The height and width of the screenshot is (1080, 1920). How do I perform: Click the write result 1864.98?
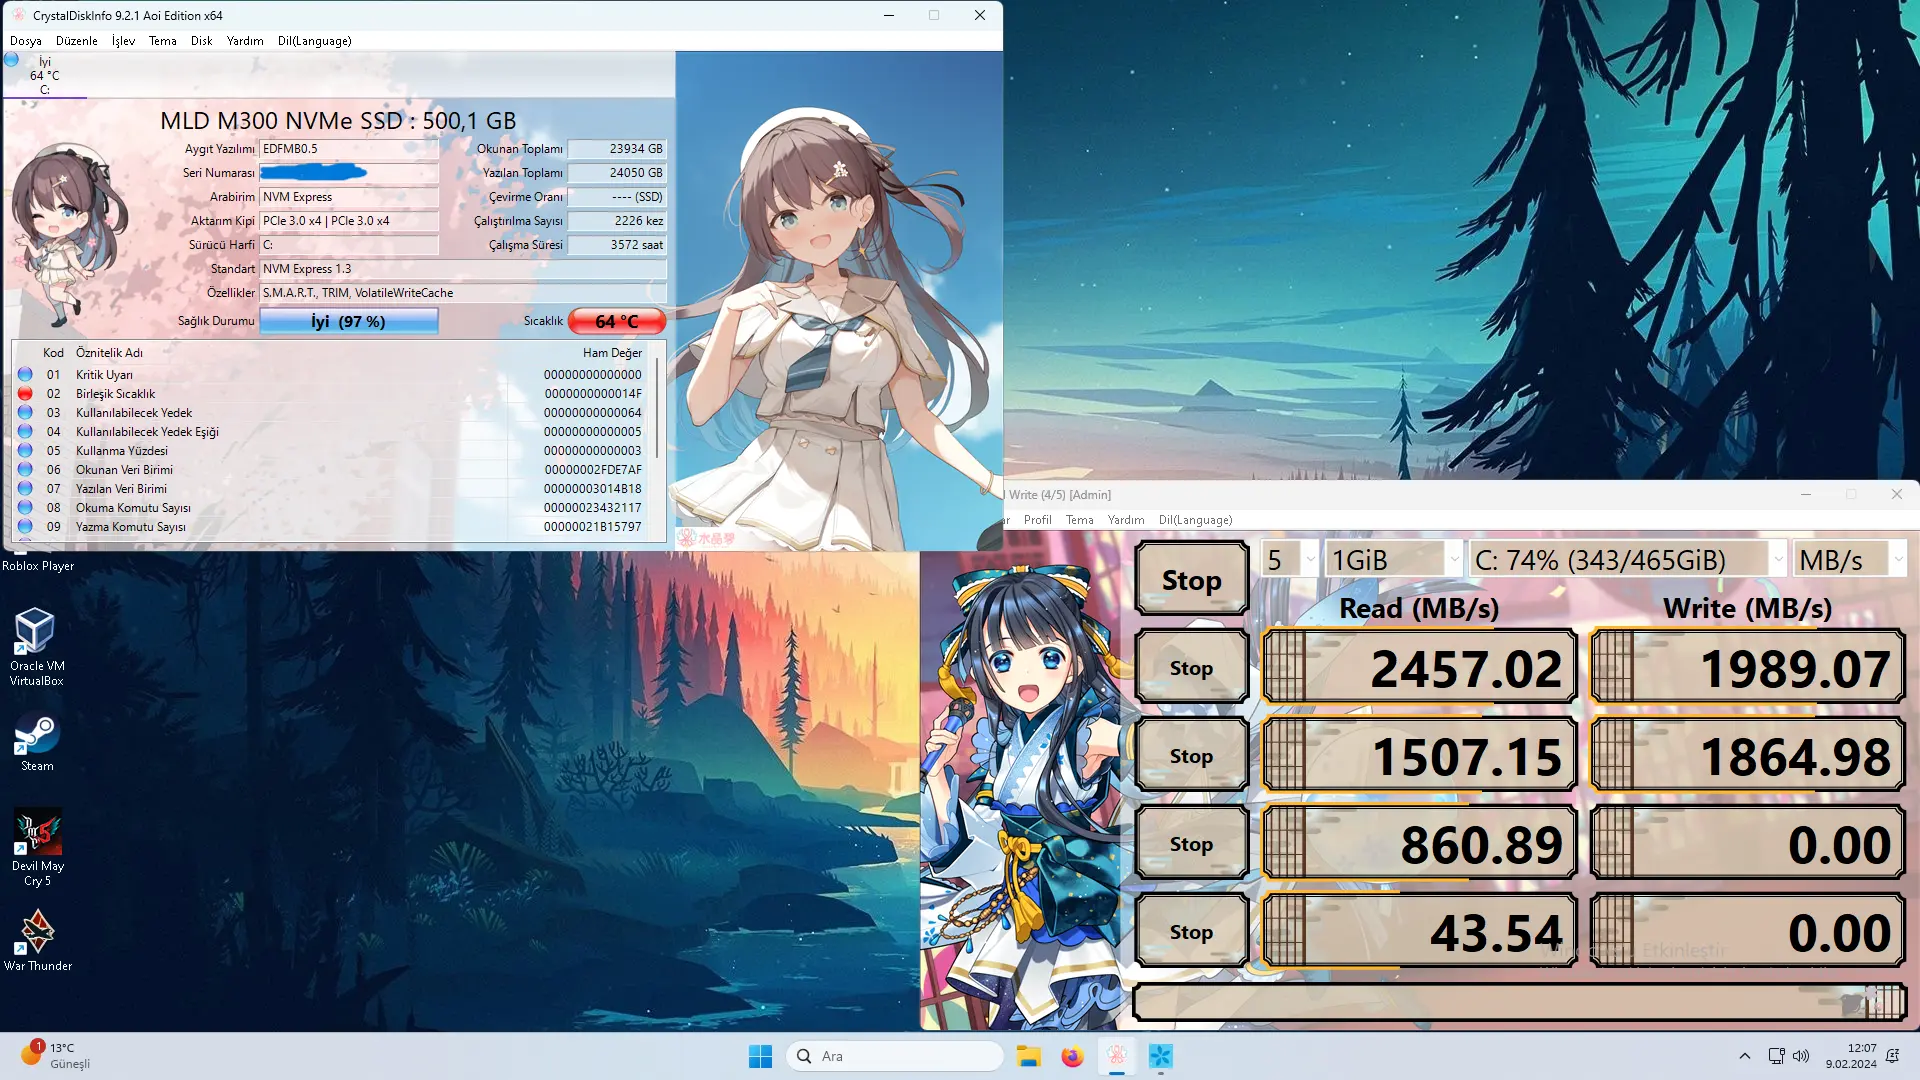1747,755
